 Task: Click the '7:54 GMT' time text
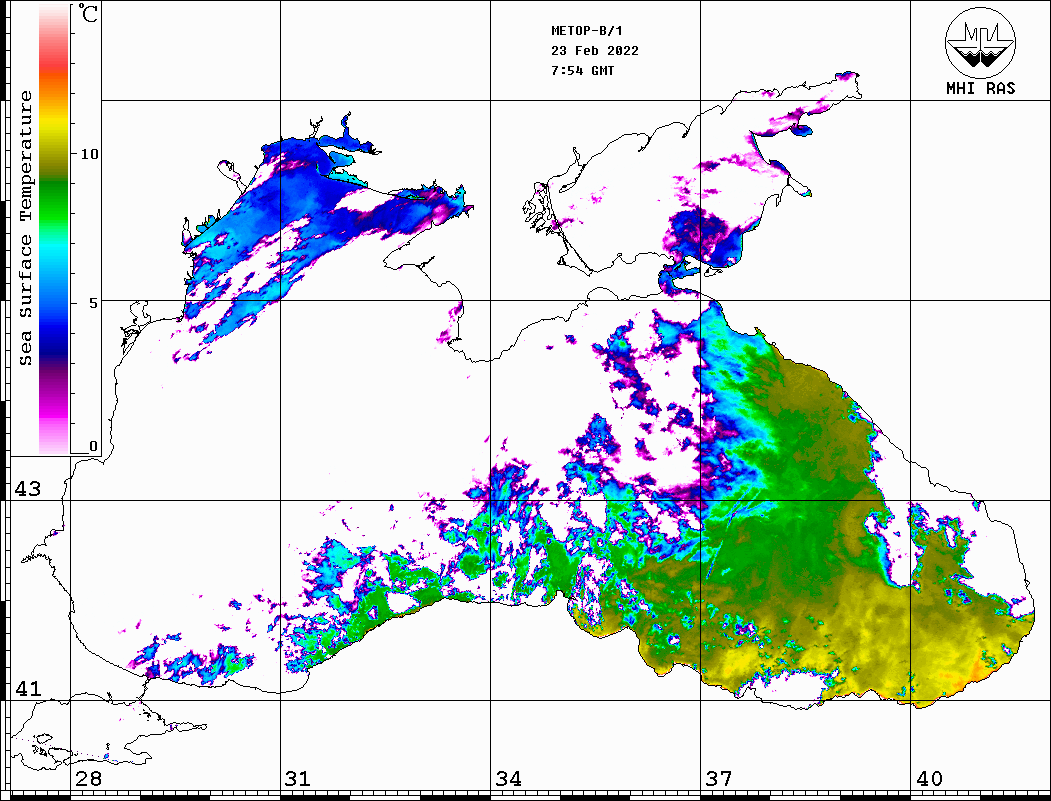(x=582, y=70)
